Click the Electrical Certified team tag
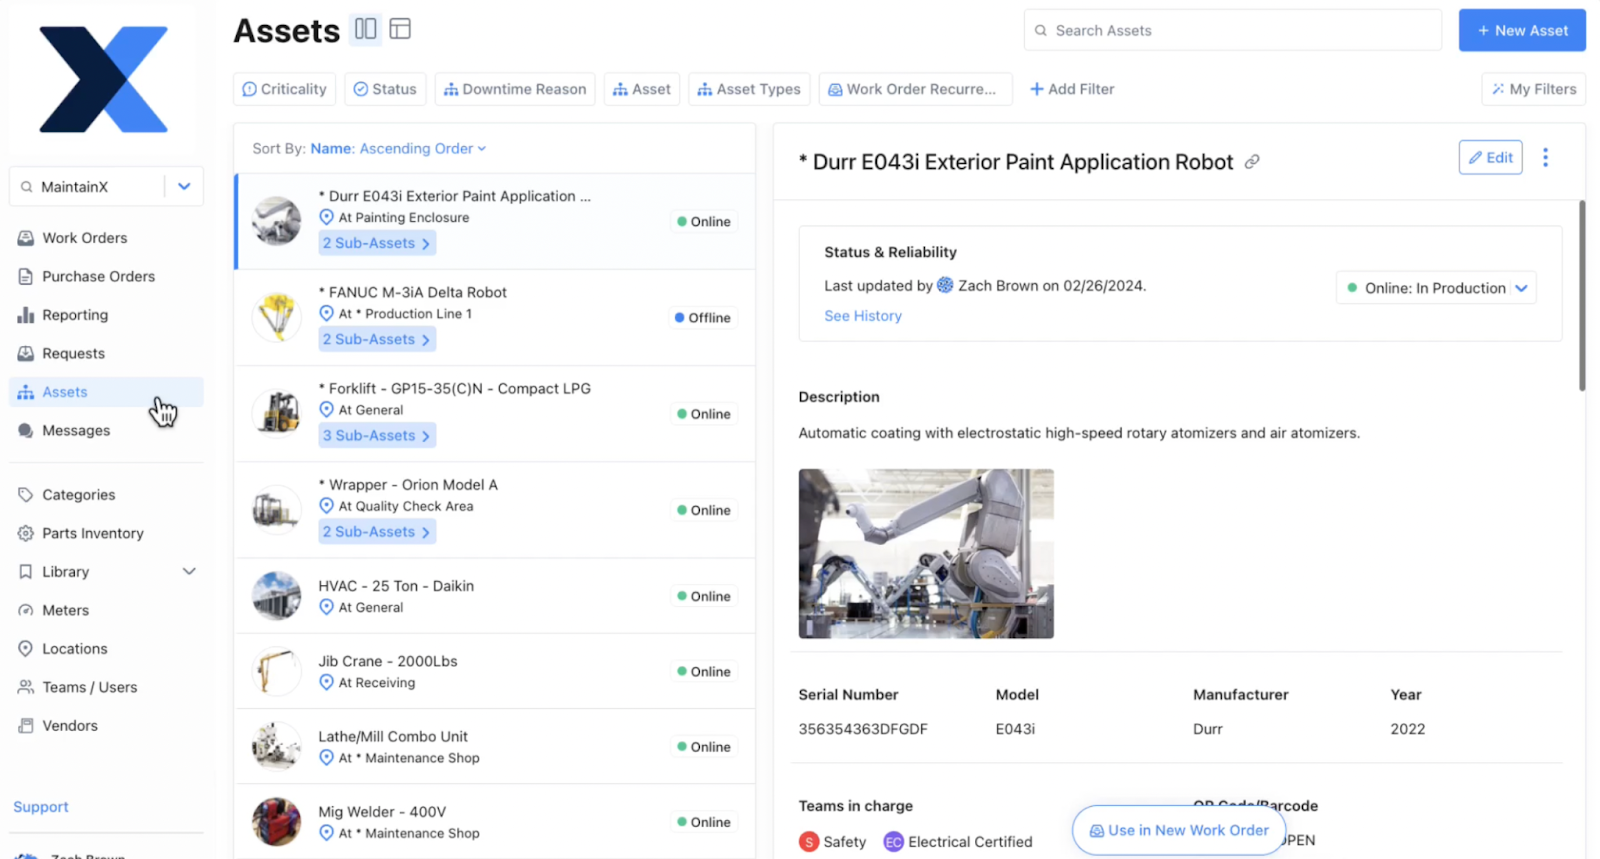 [958, 842]
